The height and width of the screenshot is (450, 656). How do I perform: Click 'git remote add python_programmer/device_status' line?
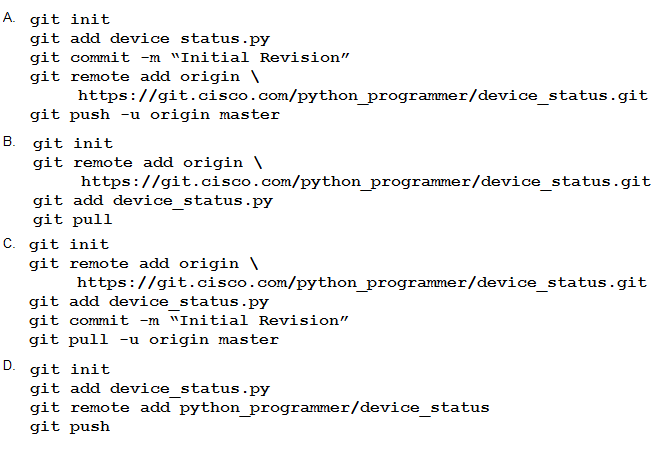coord(259,408)
